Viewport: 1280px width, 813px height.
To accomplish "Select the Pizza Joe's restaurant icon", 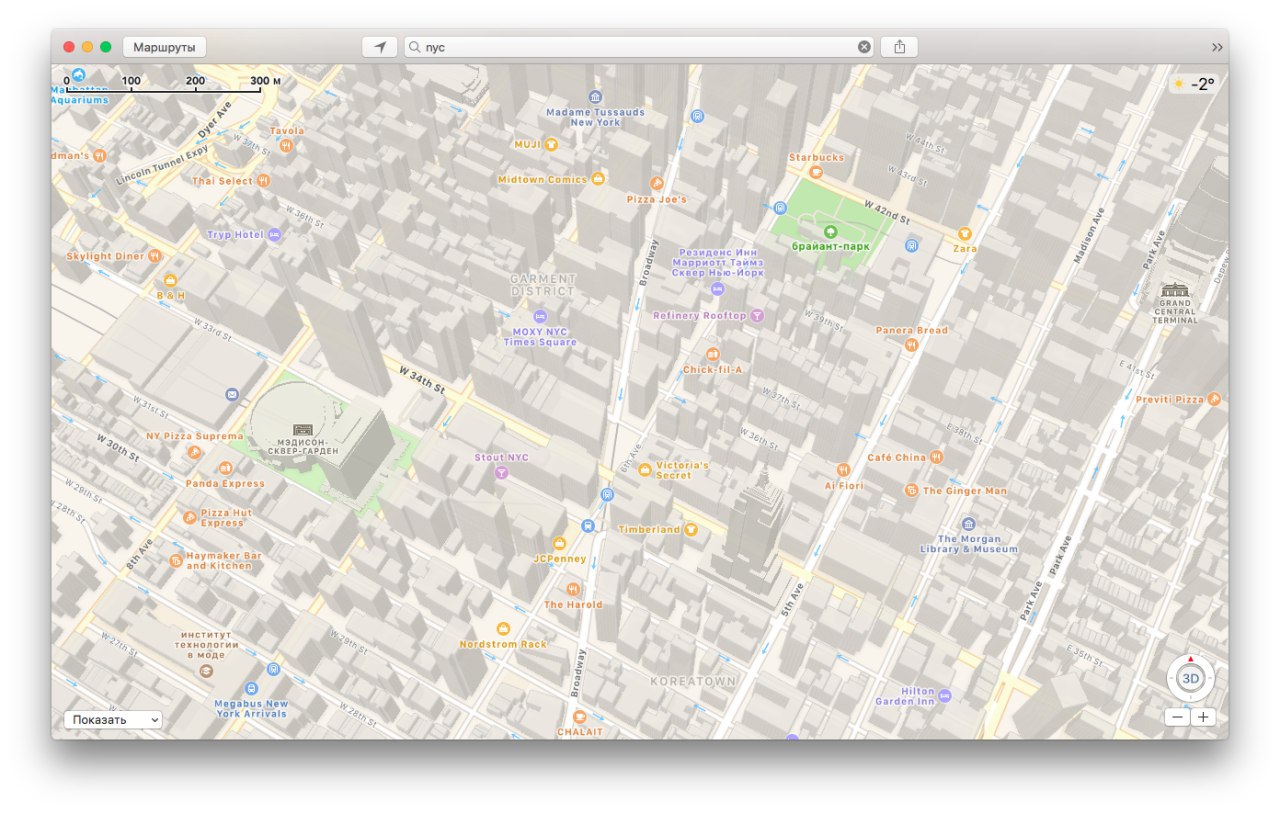I will point(657,183).
